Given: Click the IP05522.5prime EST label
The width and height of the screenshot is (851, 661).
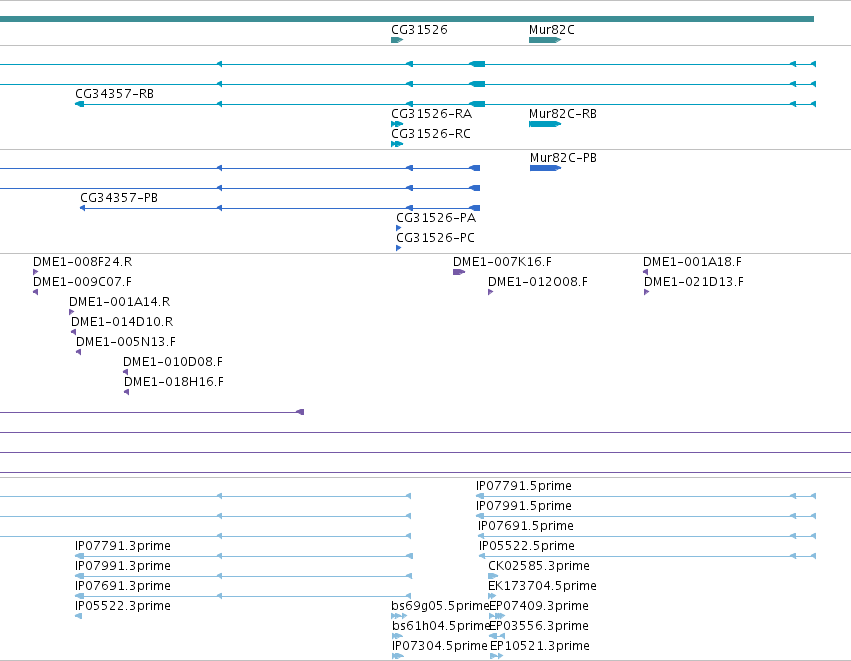Looking at the screenshot, I should click(527, 546).
